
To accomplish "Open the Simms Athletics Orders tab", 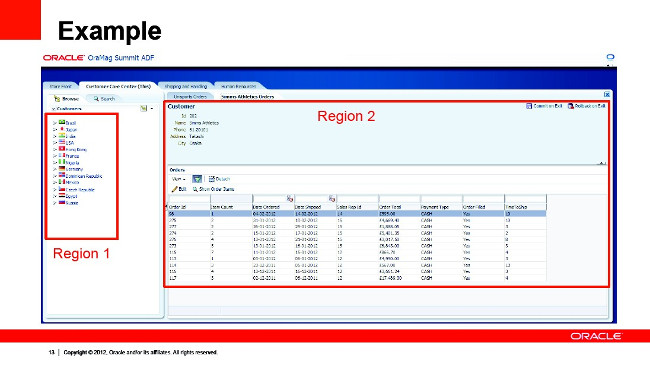I will (247, 97).
